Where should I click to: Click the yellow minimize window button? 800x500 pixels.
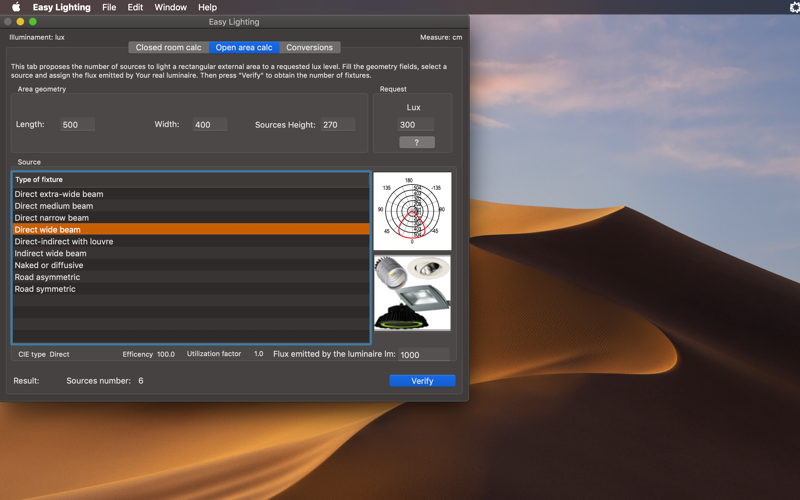pos(20,21)
